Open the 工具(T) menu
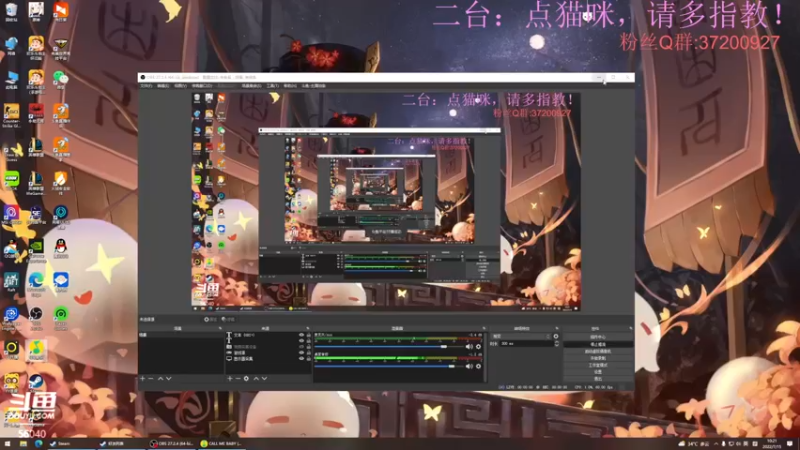 (x=273, y=86)
